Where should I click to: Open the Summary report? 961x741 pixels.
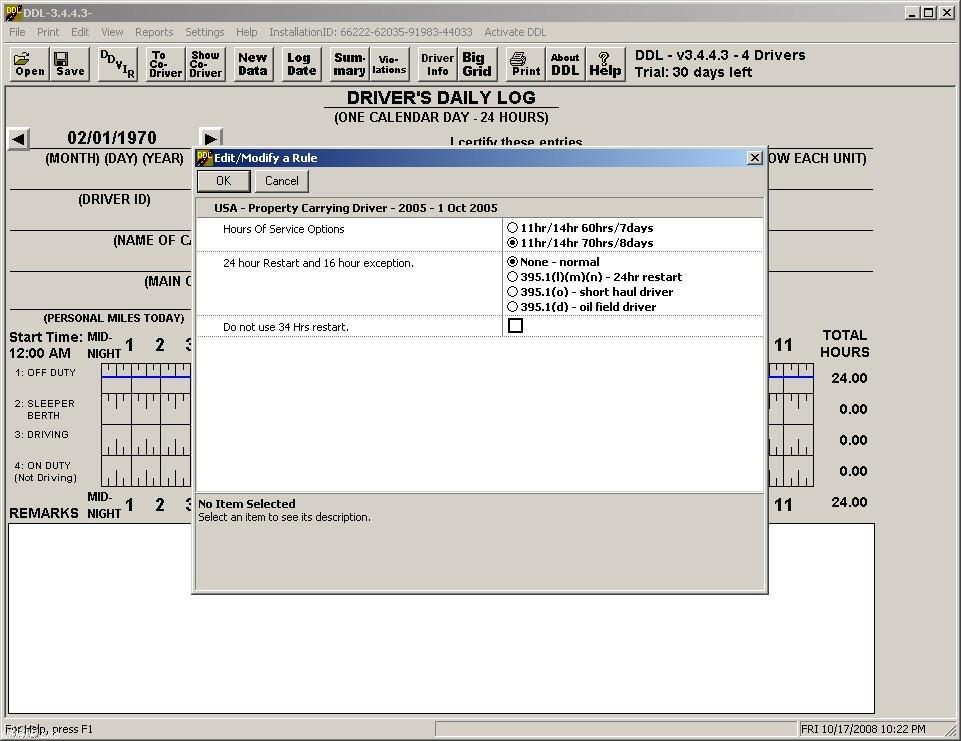[x=348, y=64]
